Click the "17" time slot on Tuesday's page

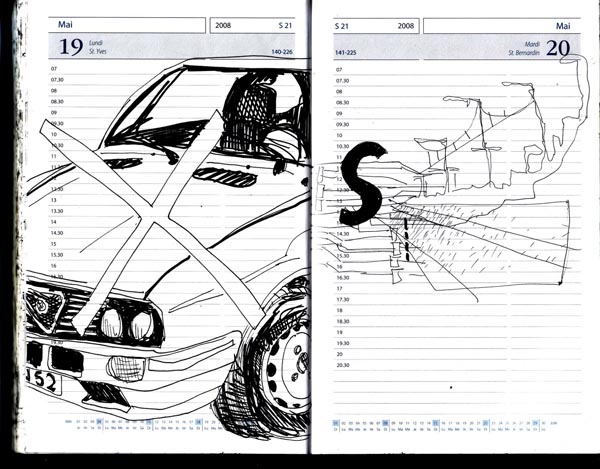[x=339, y=288]
